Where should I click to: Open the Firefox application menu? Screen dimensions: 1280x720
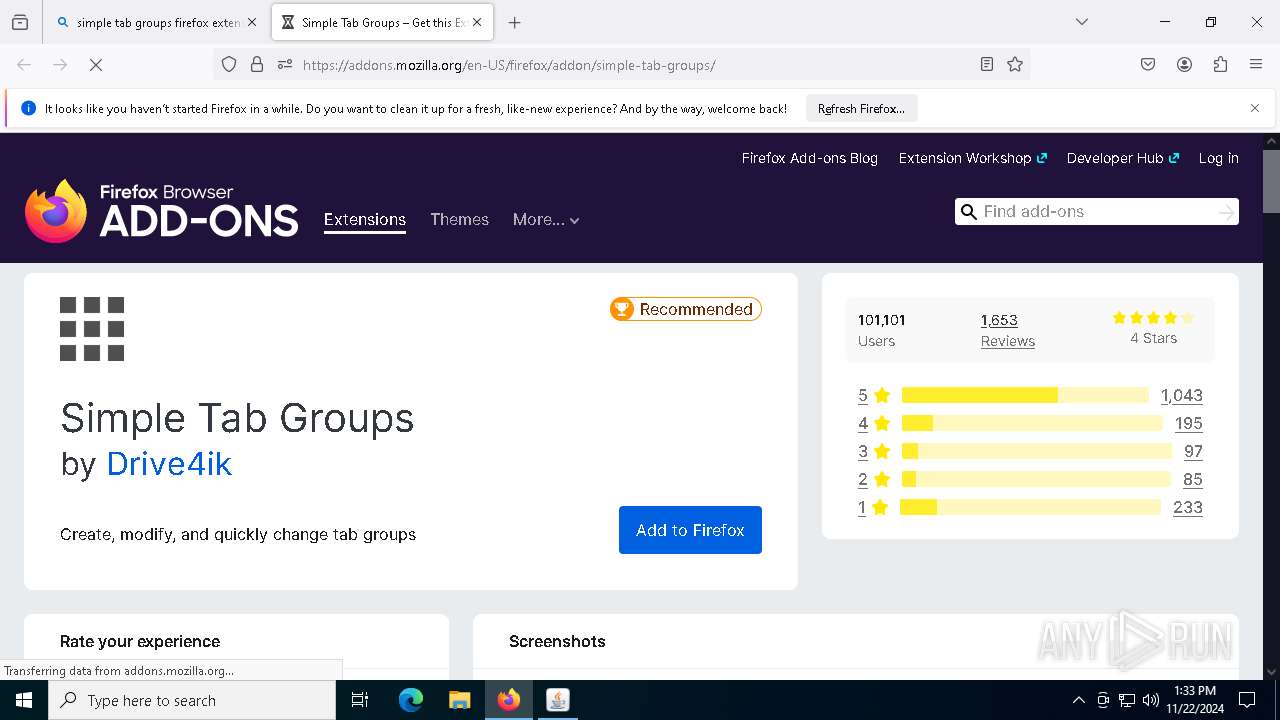click(x=1256, y=65)
